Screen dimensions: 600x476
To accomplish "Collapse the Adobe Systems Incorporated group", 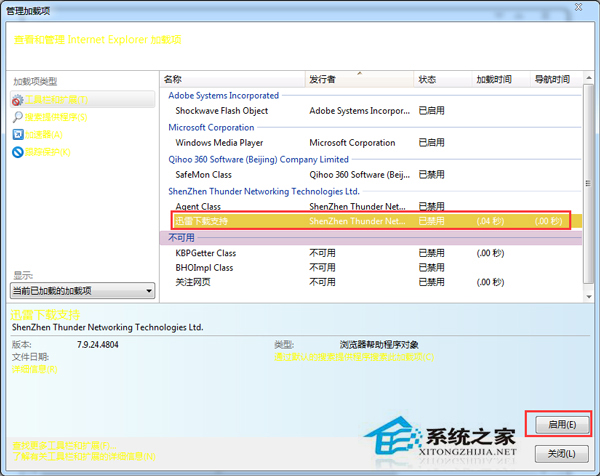I will tap(224, 95).
